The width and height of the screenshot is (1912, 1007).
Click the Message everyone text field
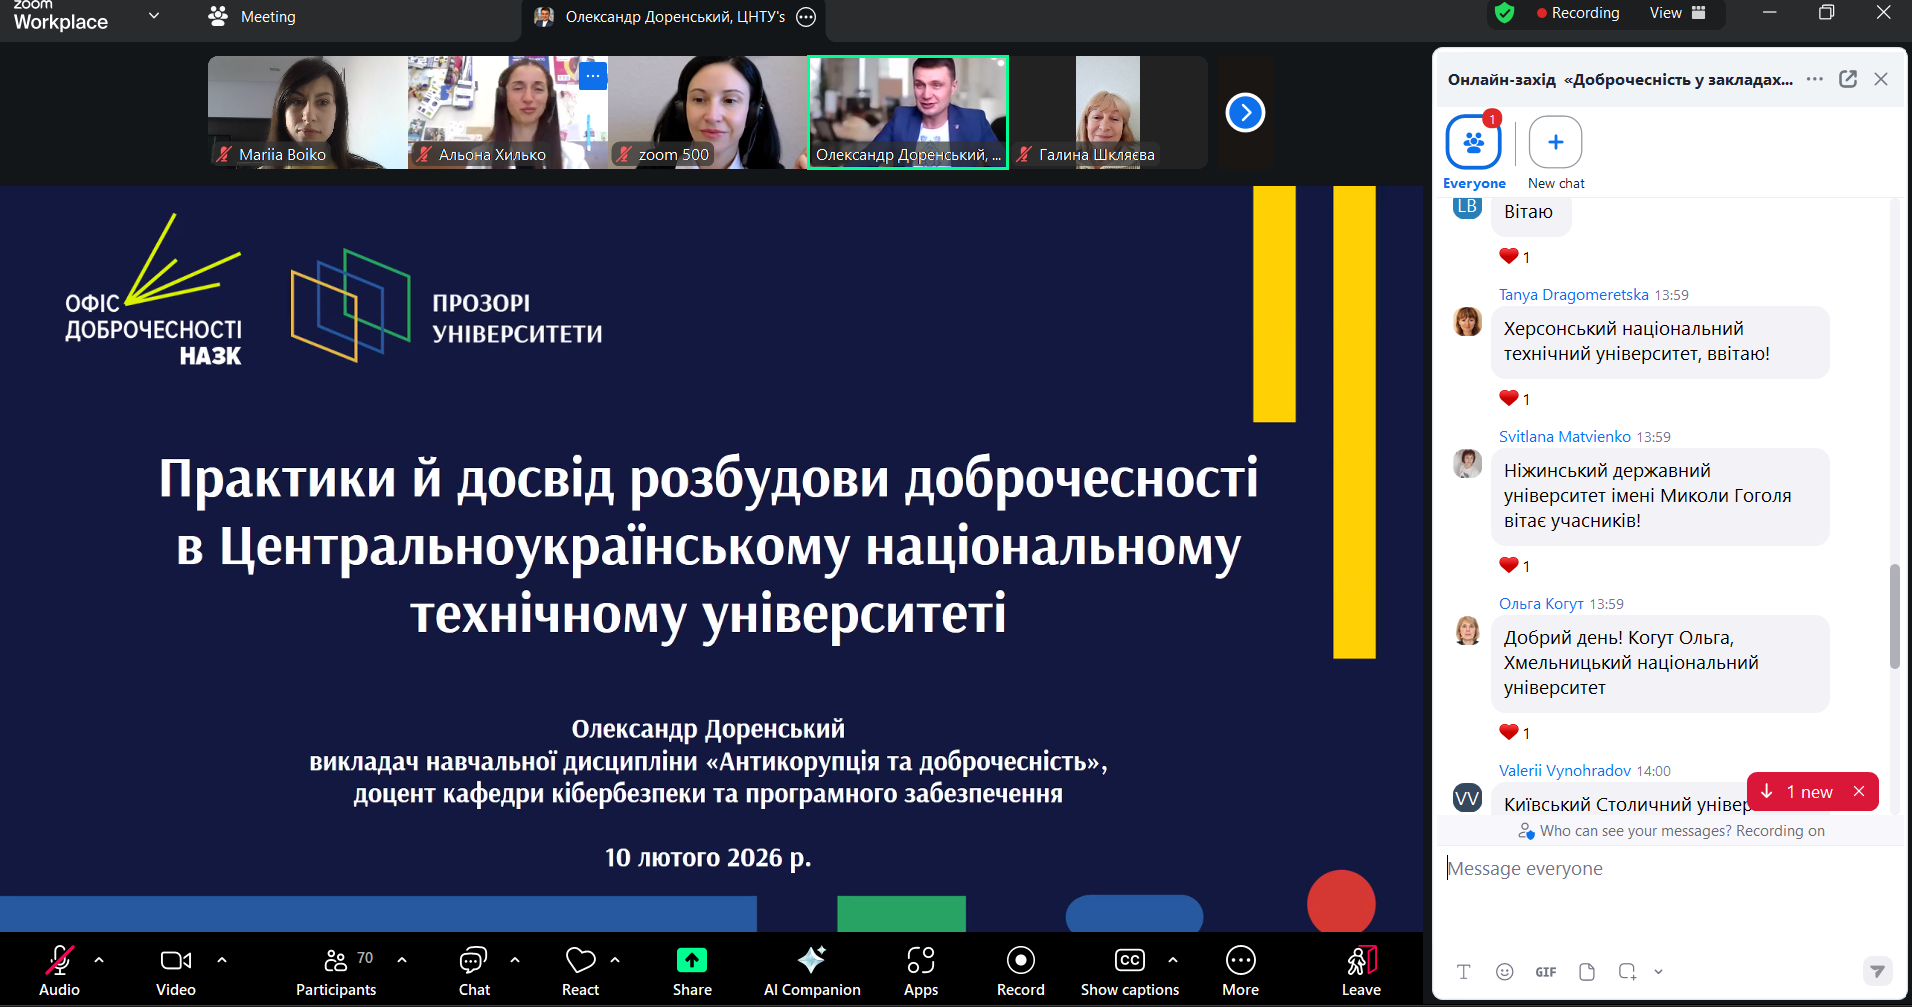pos(1660,869)
